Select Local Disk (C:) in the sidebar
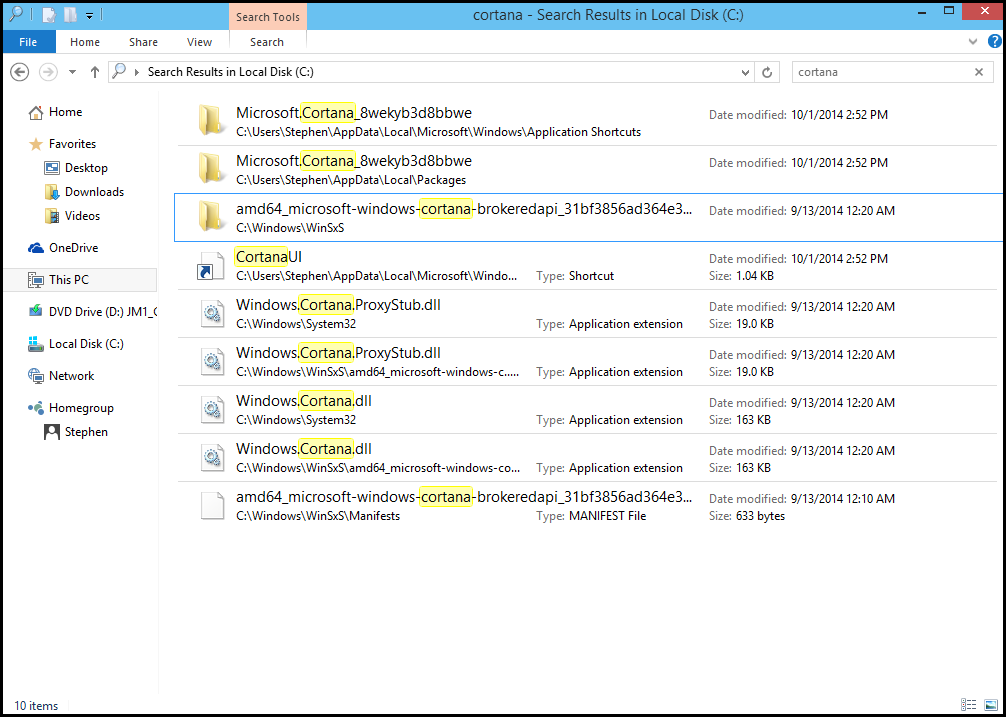The image size is (1006, 717). click(x=86, y=344)
